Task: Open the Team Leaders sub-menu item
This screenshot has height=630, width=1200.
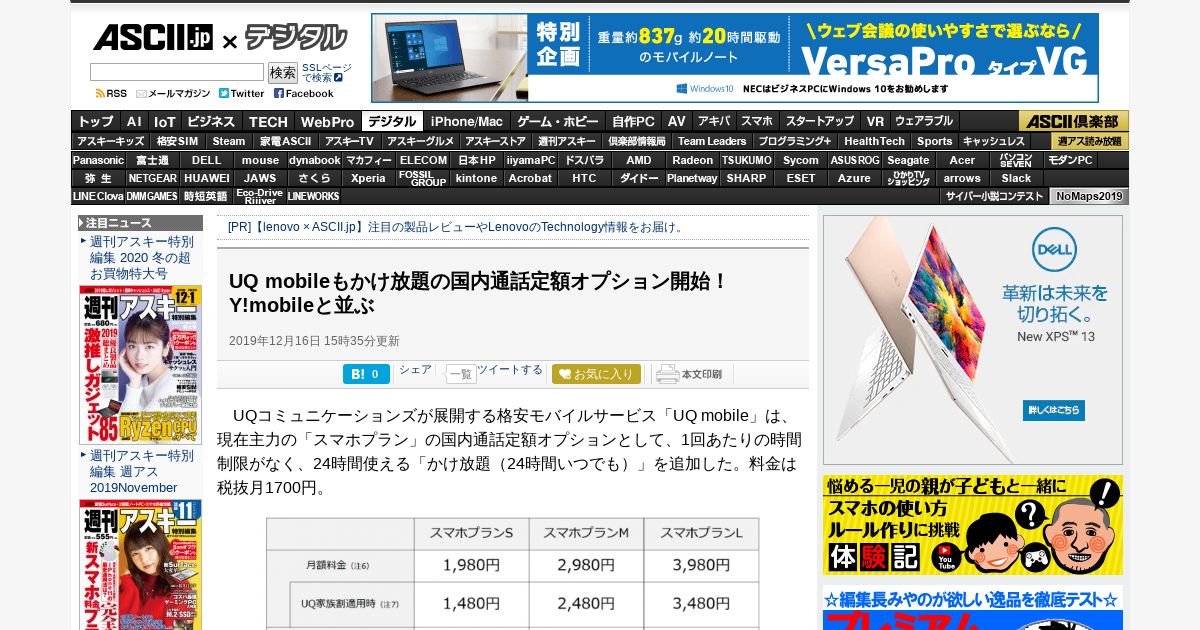Action: [712, 141]
